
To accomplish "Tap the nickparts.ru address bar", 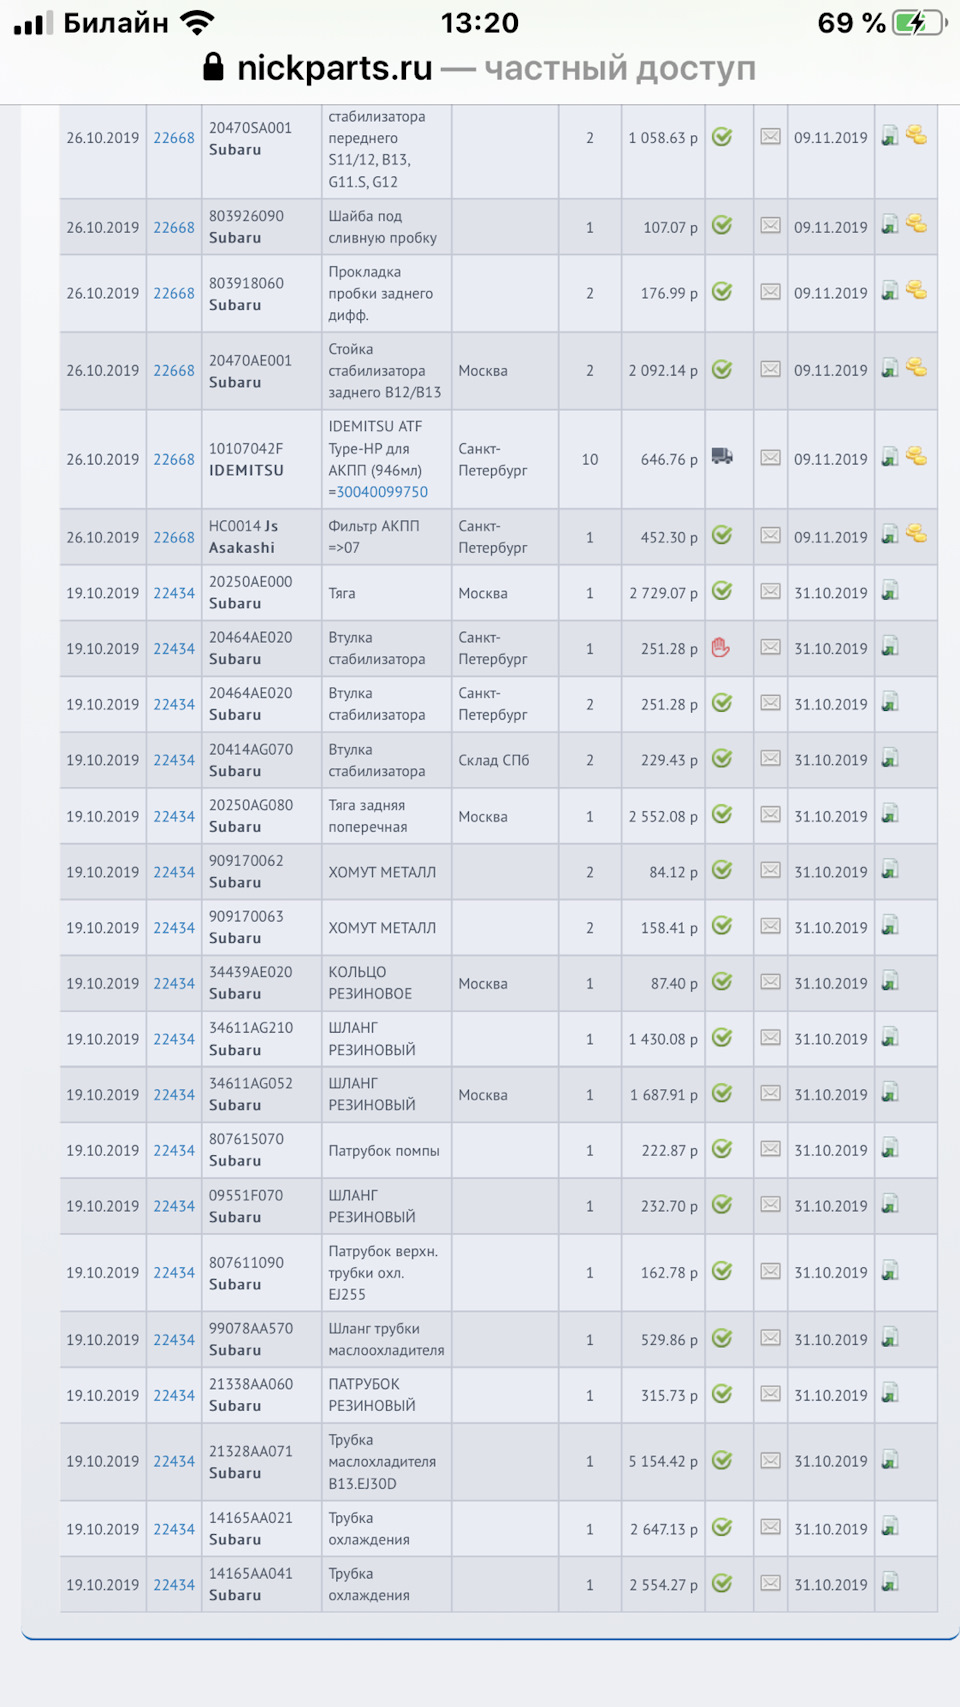I will 480,68.
